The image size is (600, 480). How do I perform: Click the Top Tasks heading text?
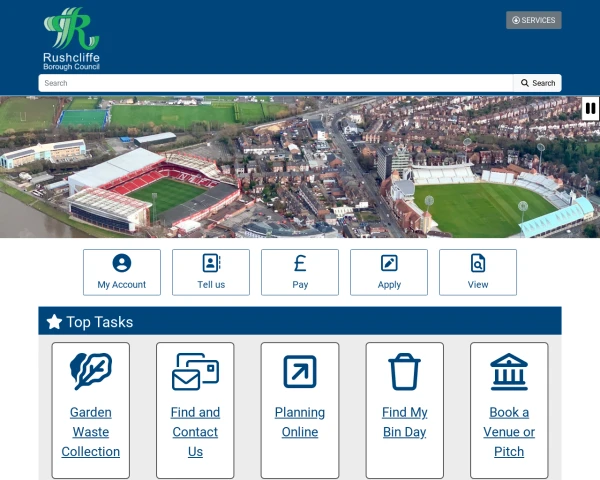(x=99, y=322)
